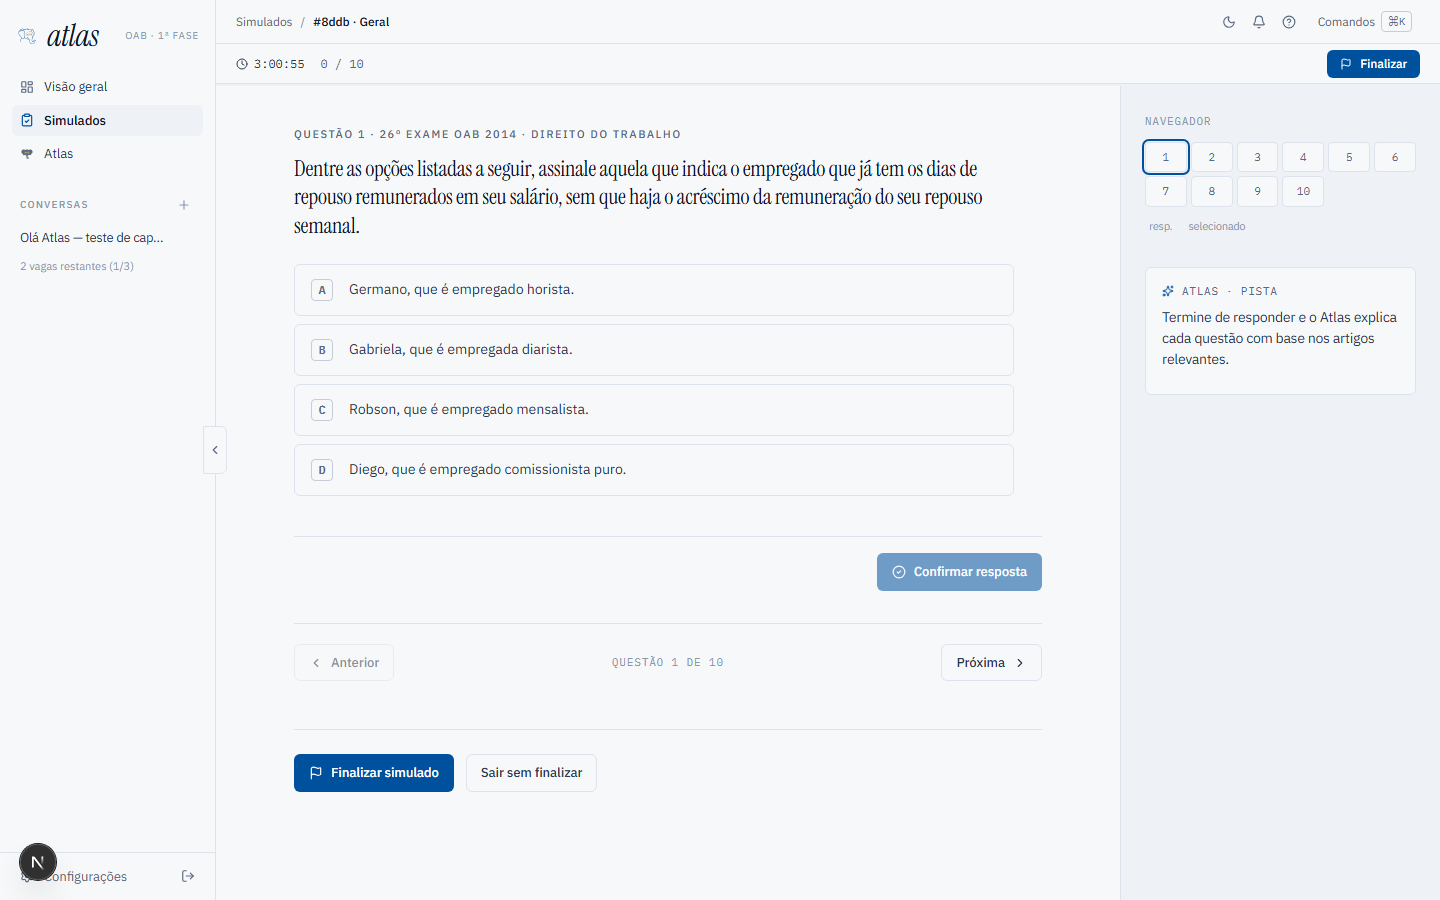Collapse the sidebar with the chevron handle

point(215,450)
